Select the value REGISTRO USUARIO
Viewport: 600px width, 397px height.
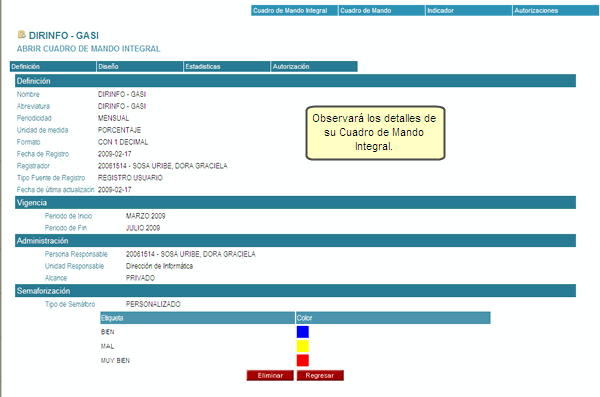(x=130, y=178)
